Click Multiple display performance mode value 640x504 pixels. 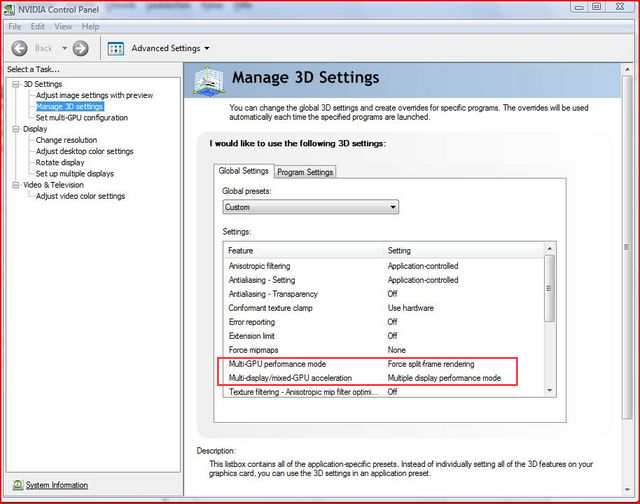click(444, 378)
